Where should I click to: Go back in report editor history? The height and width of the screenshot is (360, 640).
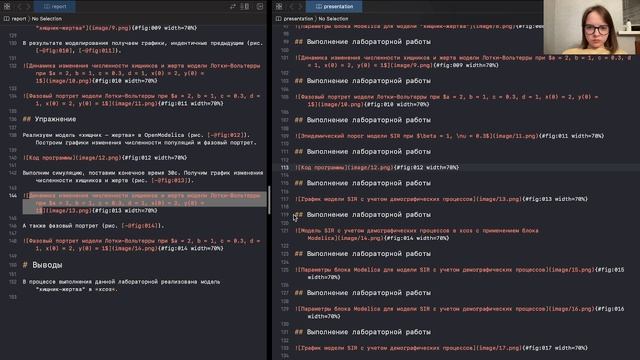point(19,6)
